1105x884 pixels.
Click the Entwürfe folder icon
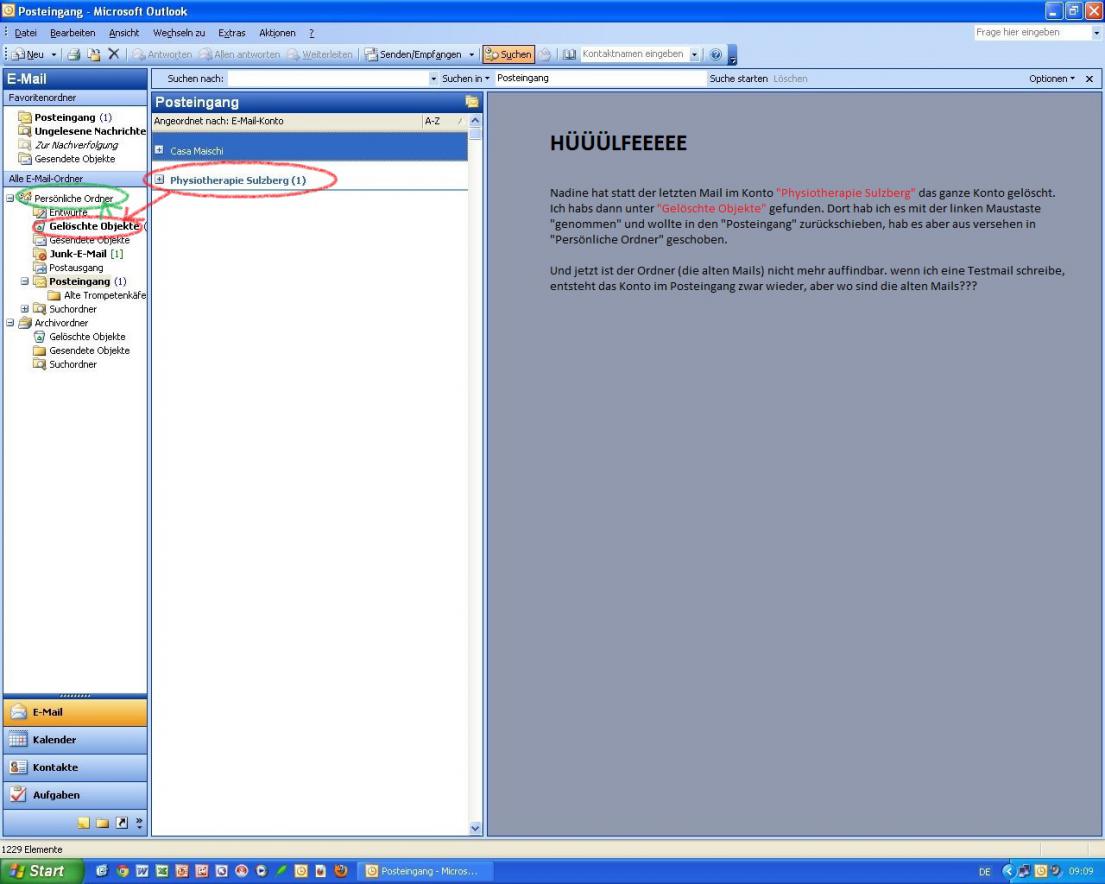click(40, 213)
